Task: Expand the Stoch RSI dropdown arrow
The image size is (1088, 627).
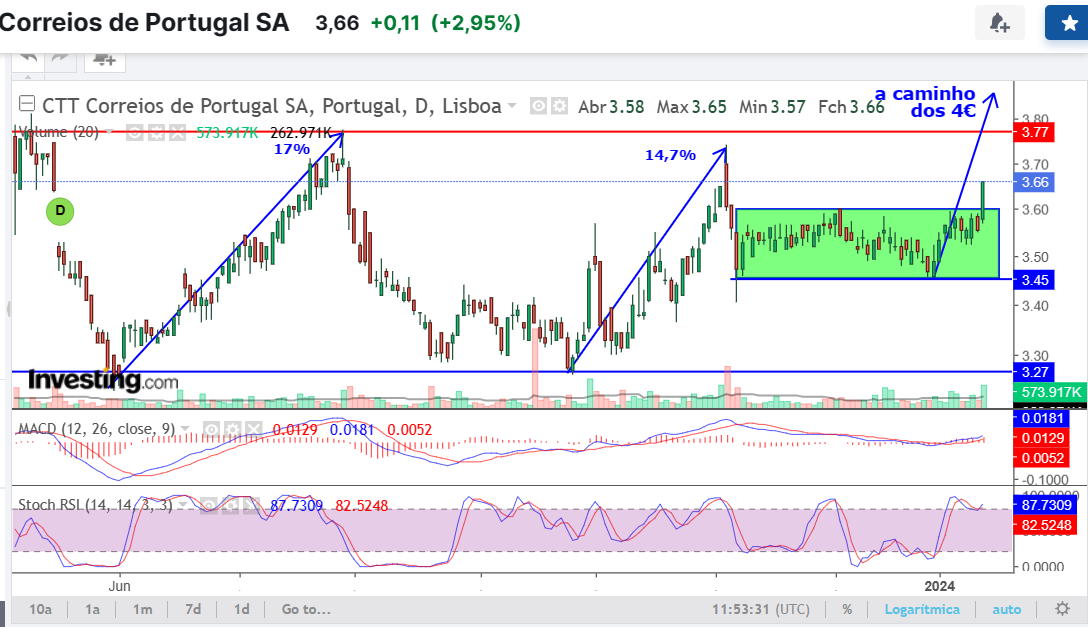Action: click(182, 505)
